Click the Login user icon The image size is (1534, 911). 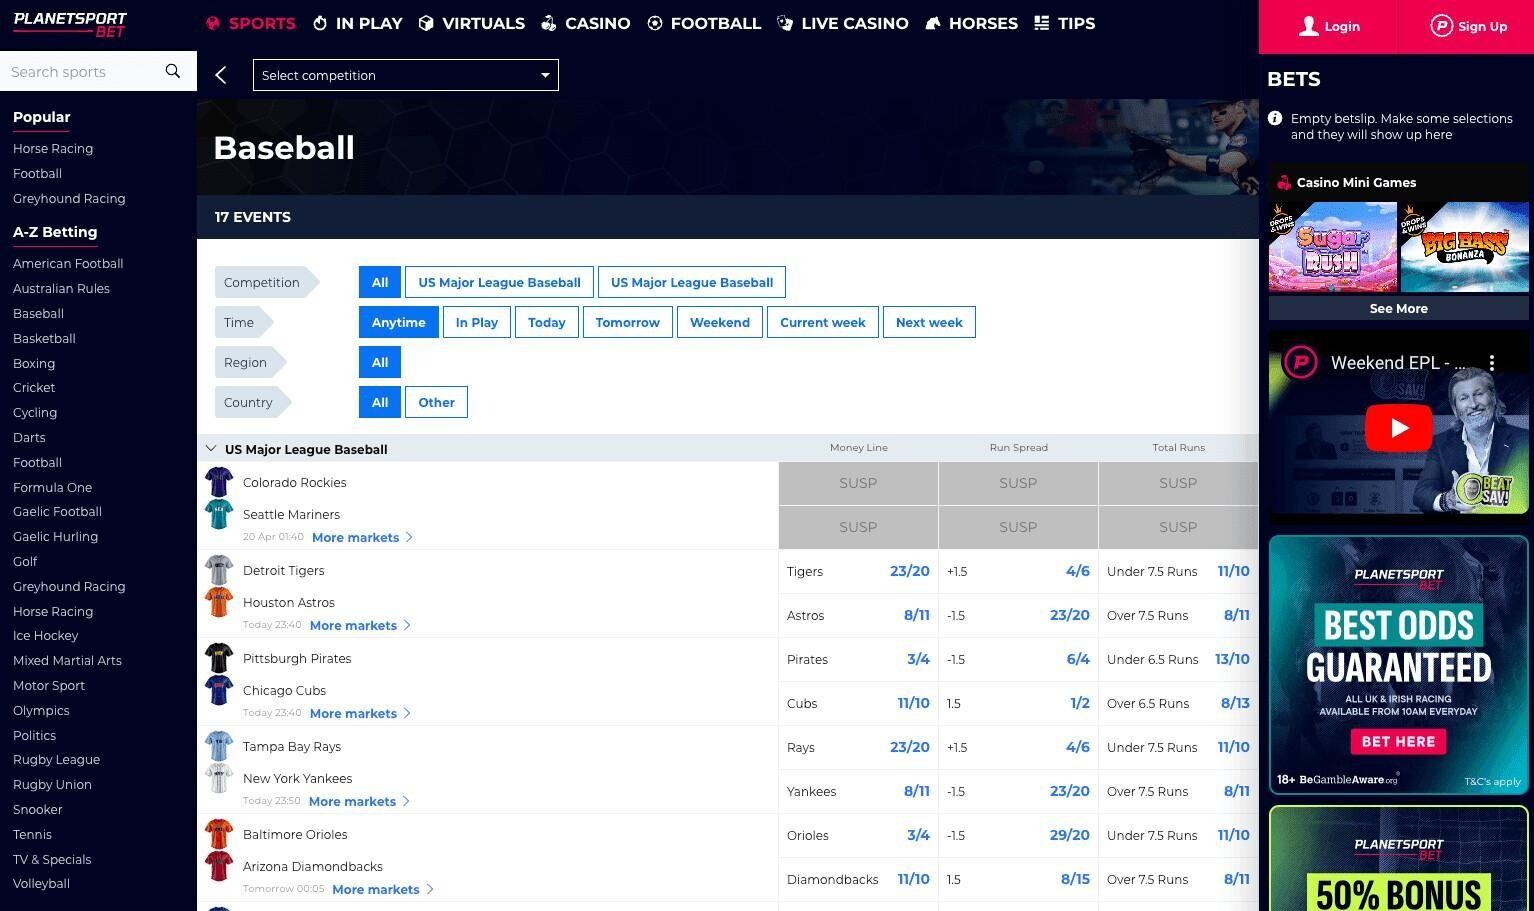point(1308,26)
